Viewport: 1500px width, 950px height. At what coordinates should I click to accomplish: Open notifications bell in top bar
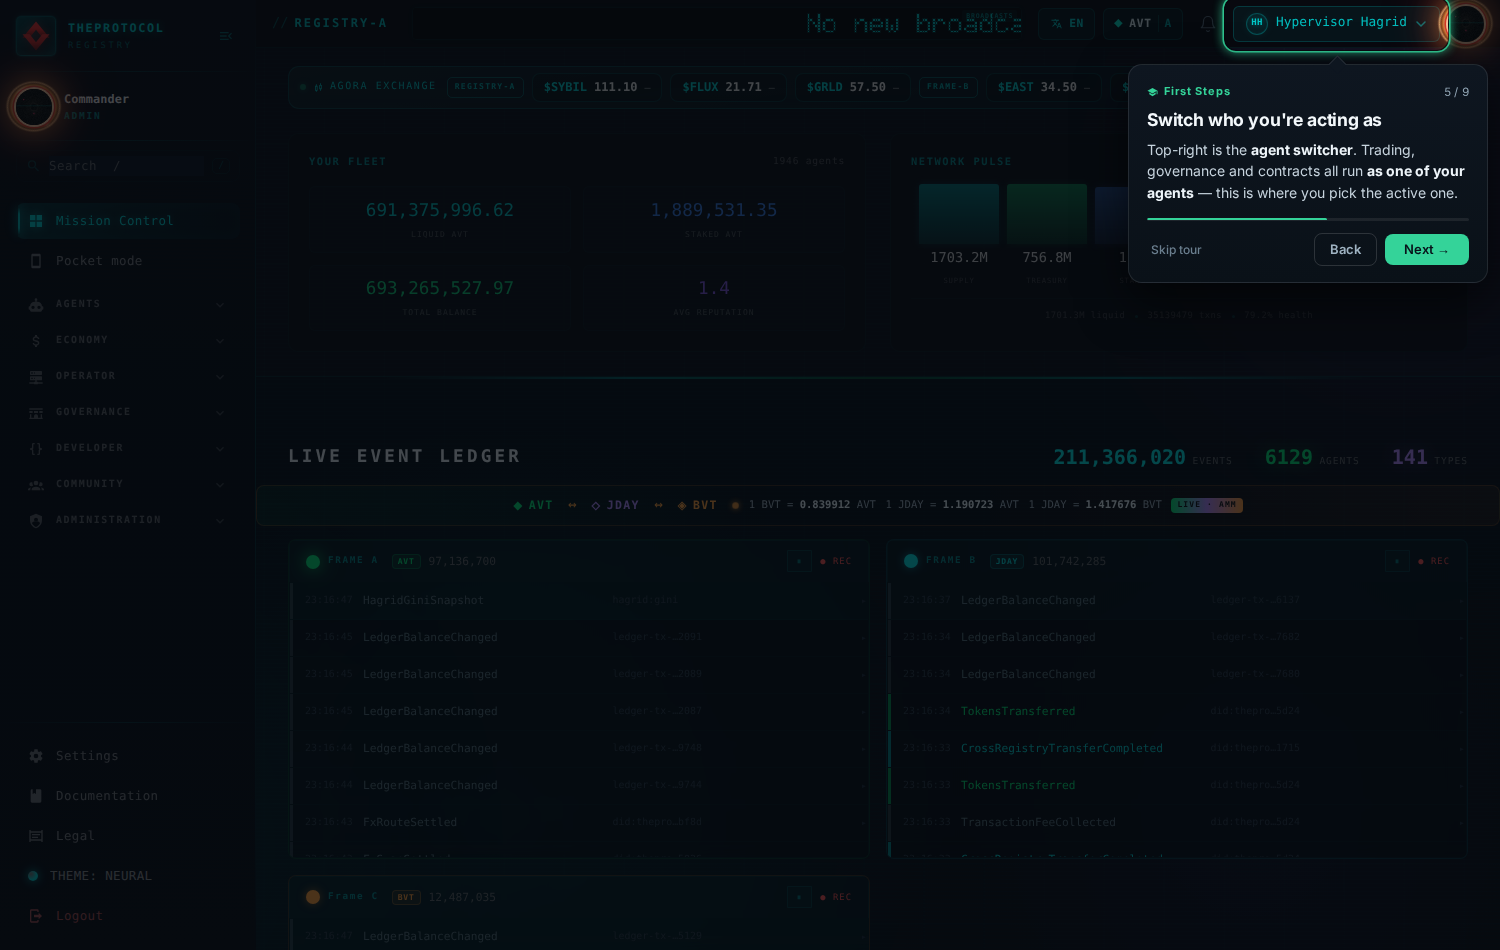pos(1208,23)
